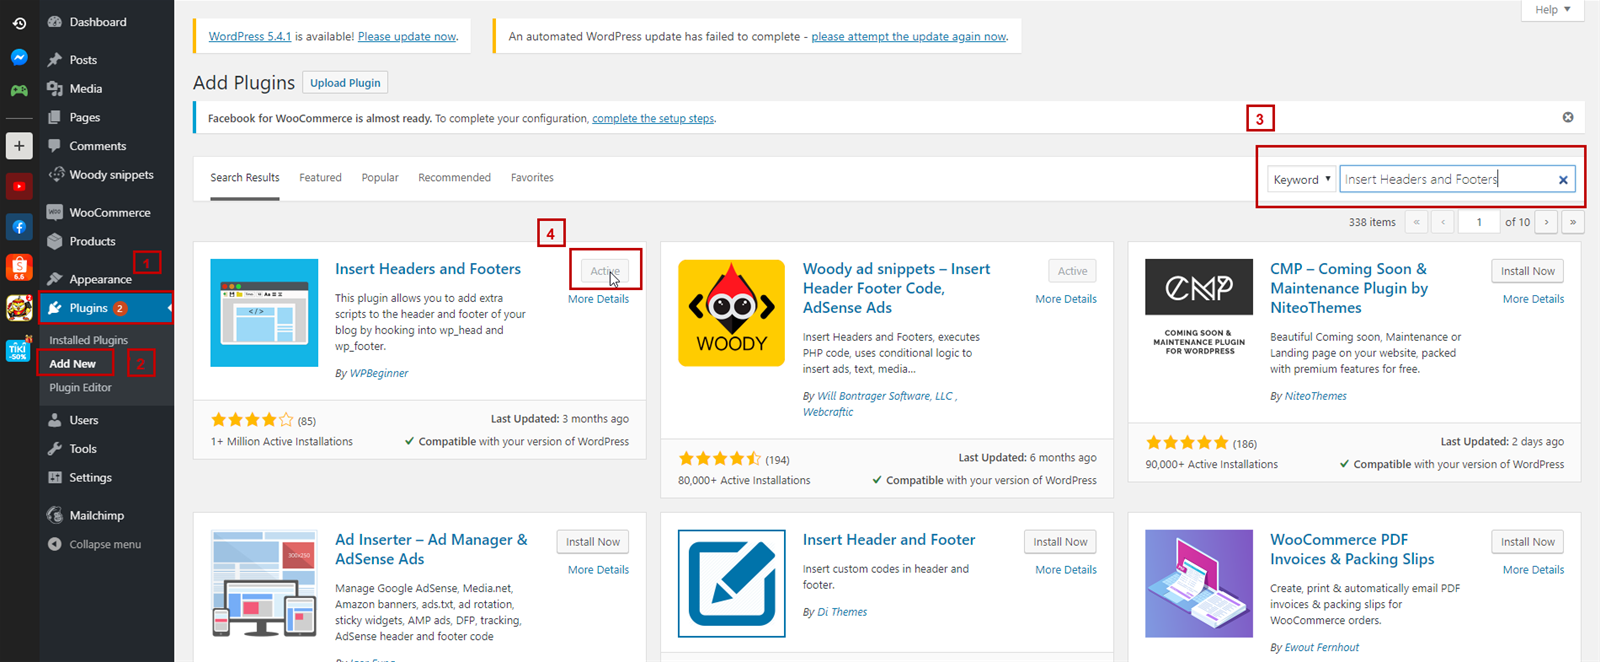The image size is (1600, 662).
Task: Open Shopee shortcut in the sidebar
Action: click(x=19, y=268)
